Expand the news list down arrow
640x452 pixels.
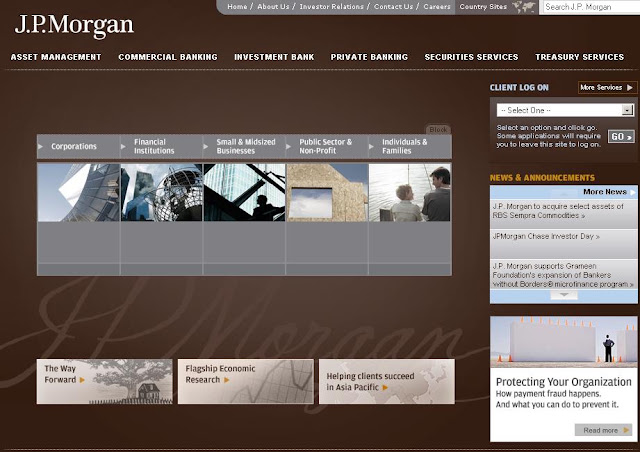[x=564, y=295]
